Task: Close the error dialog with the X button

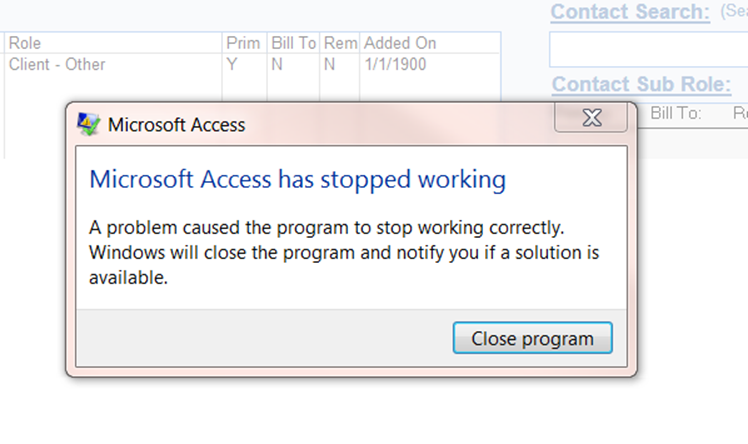Action: tap(591, 117)
